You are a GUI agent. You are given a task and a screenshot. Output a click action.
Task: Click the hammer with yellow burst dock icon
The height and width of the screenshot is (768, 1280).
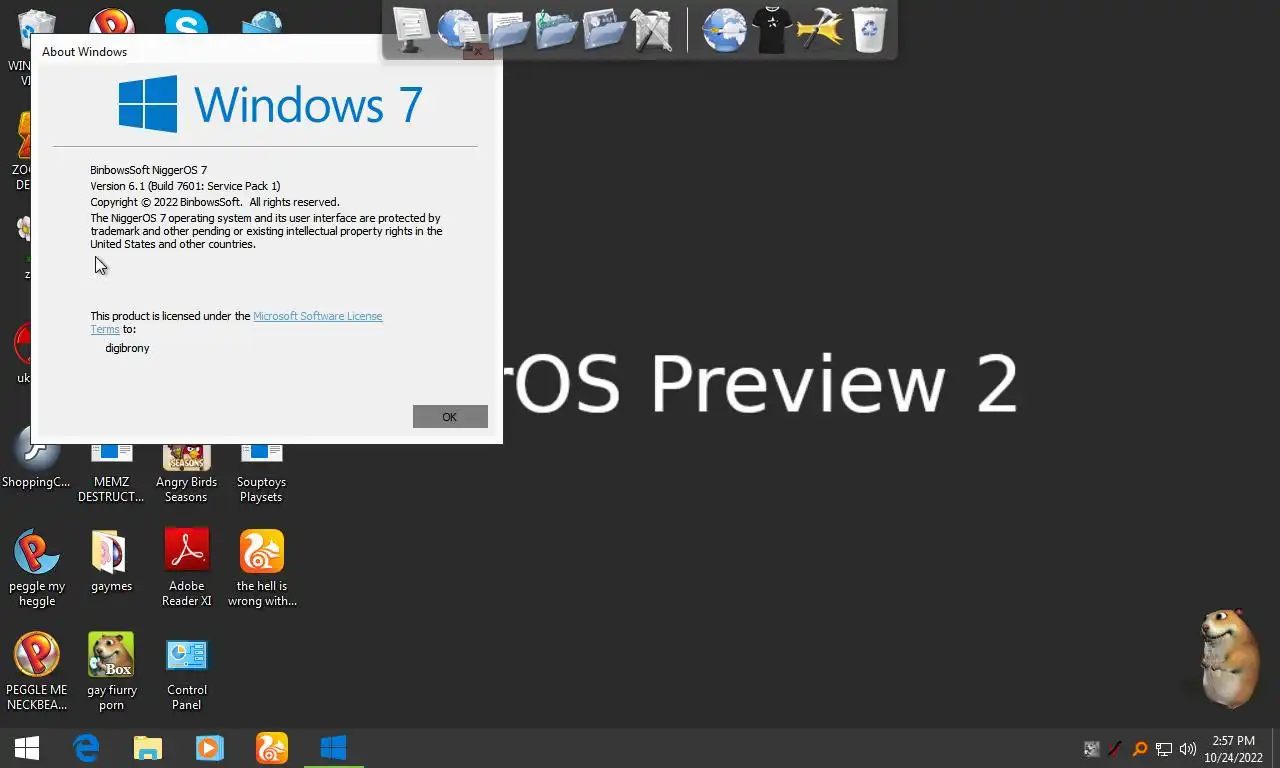click(x=820, y=29)
